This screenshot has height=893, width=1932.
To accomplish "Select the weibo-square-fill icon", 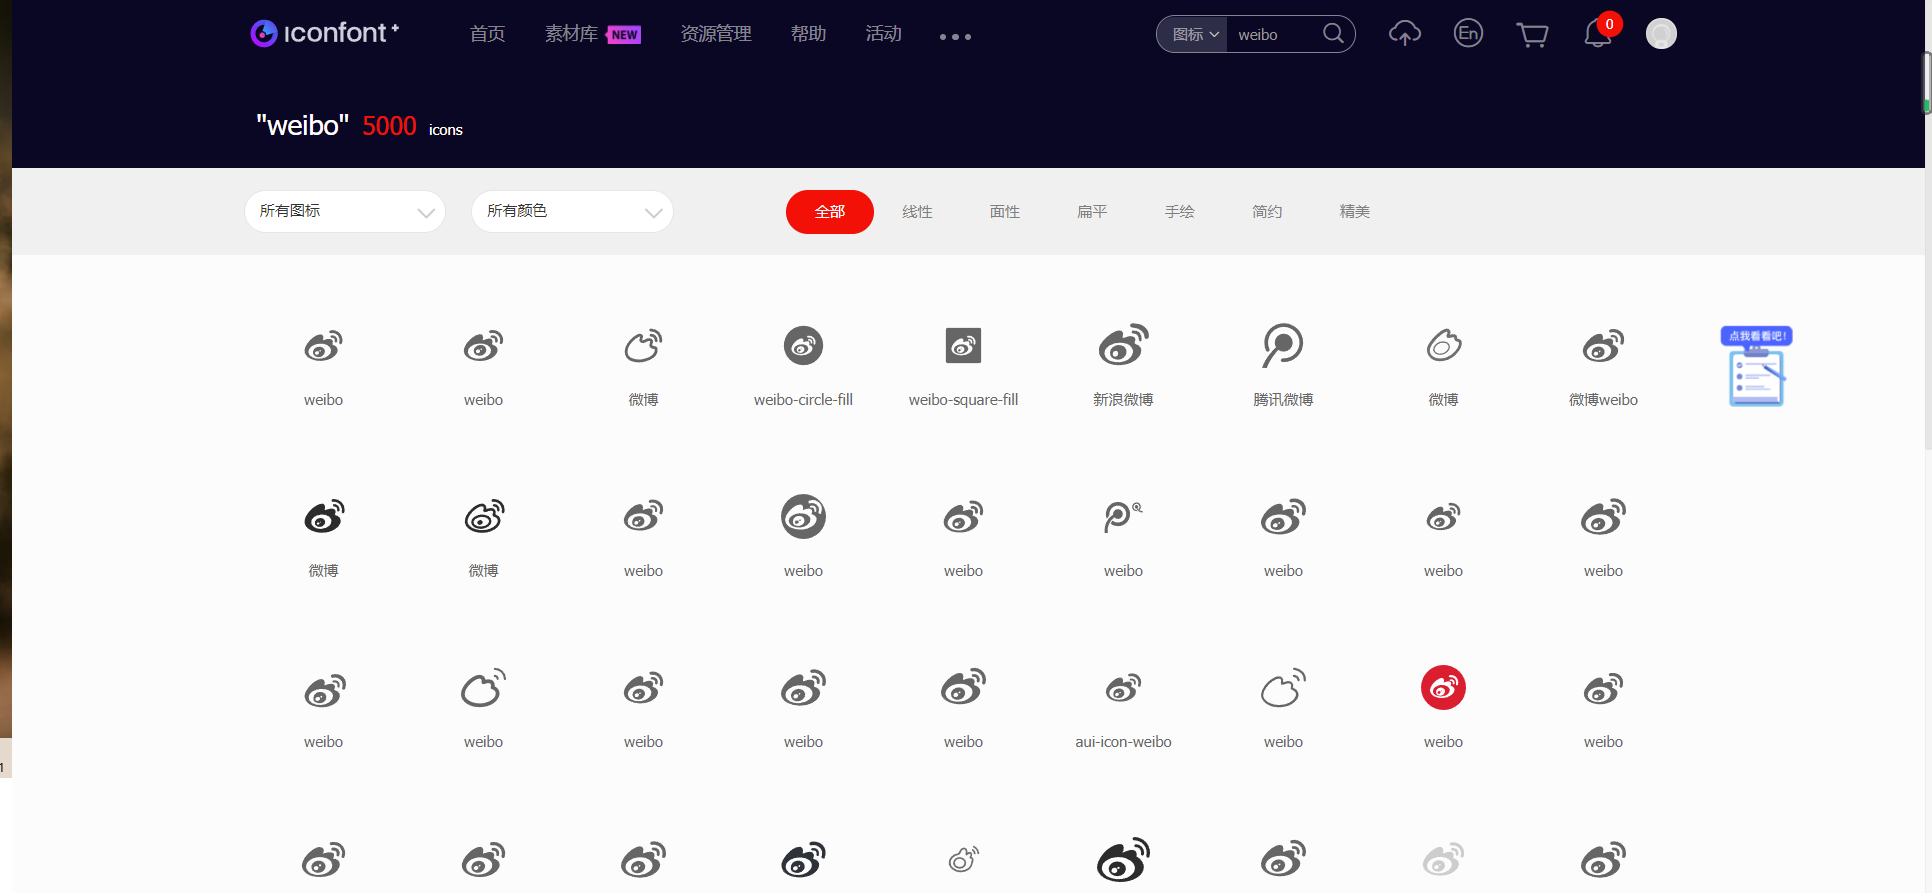I will coord(963,346).
